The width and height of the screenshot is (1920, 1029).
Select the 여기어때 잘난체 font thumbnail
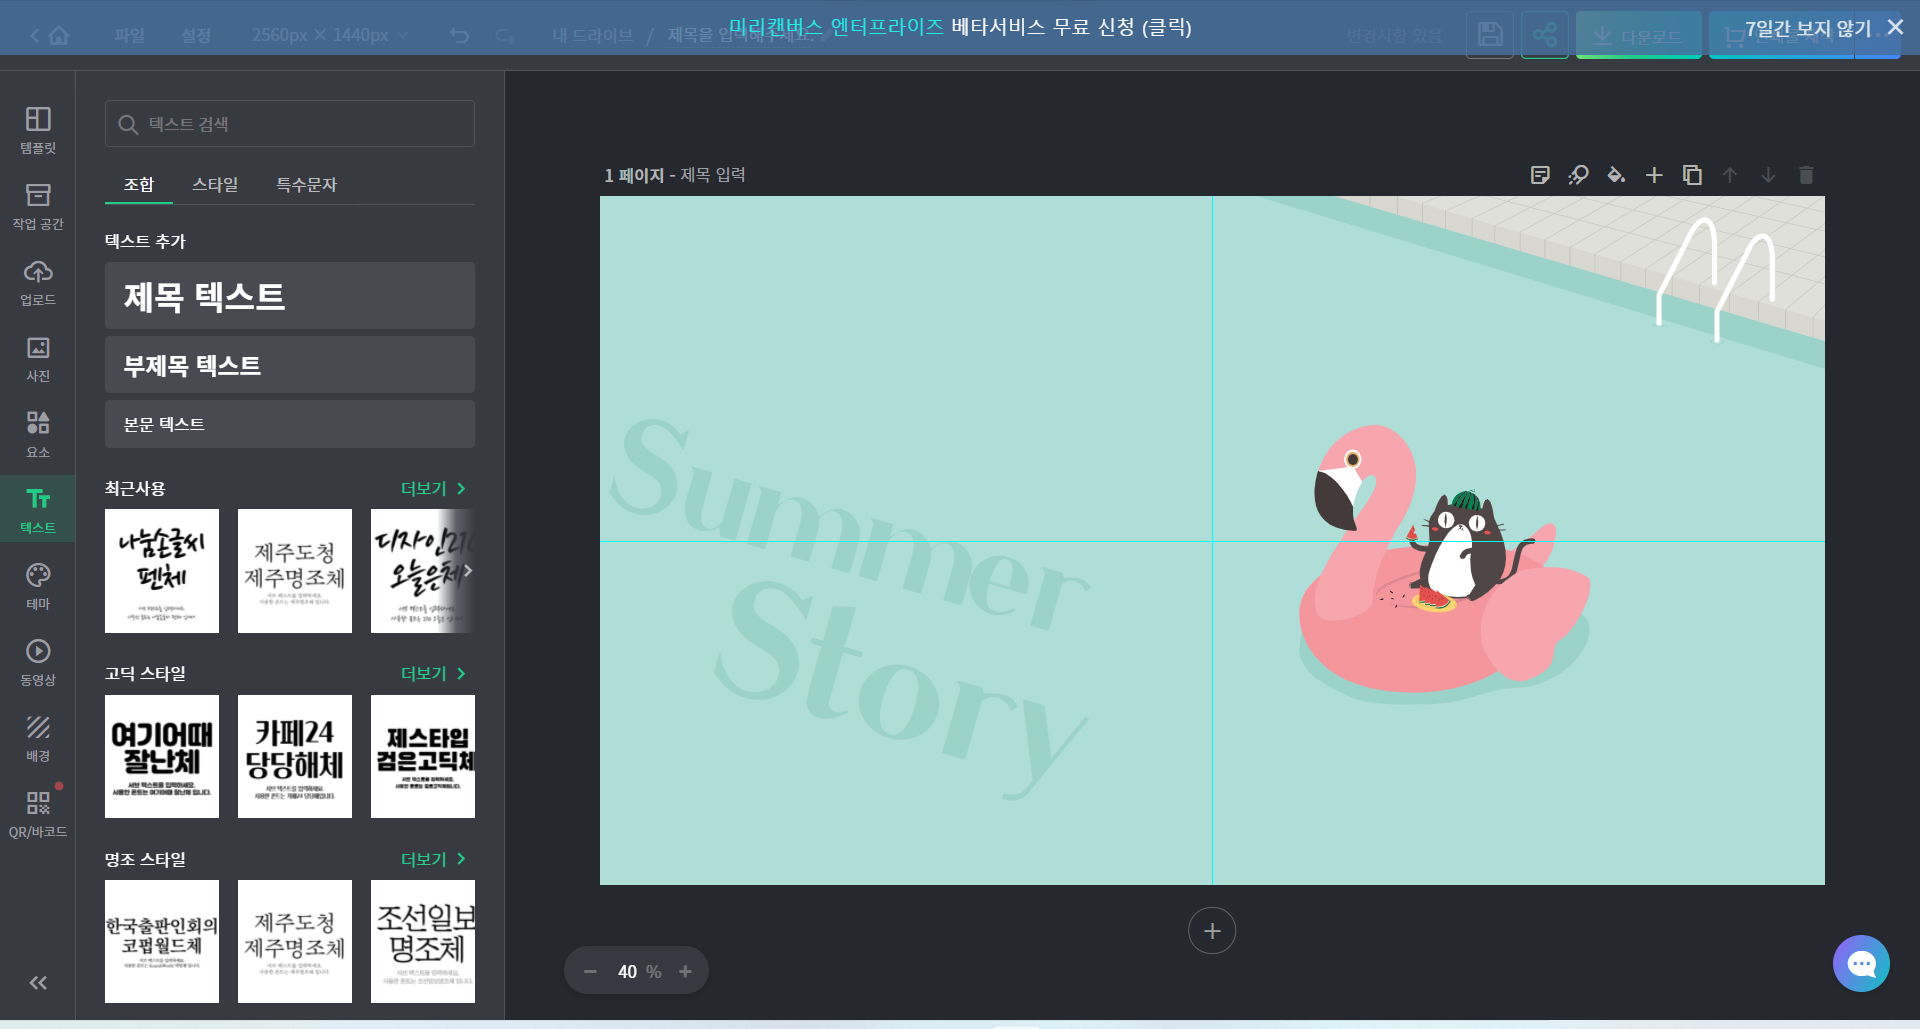(162, 756)
